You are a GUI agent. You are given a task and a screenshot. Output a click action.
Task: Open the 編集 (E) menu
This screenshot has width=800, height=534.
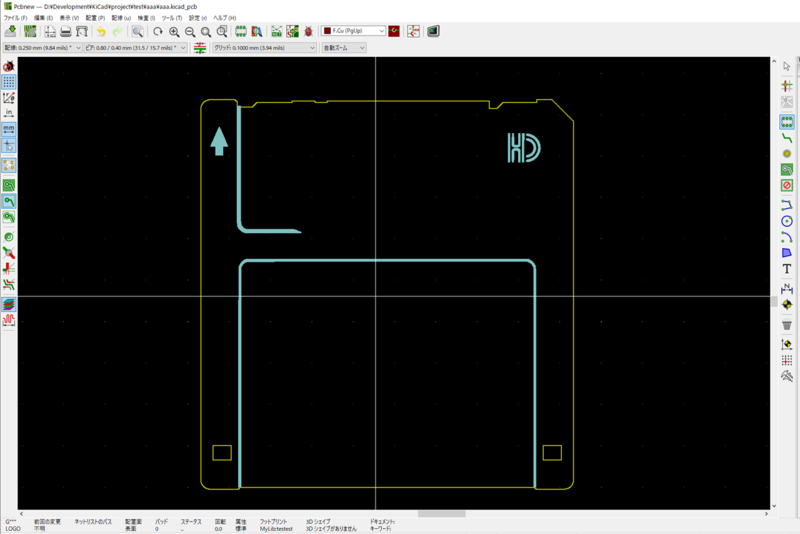[x=43, y=18]
